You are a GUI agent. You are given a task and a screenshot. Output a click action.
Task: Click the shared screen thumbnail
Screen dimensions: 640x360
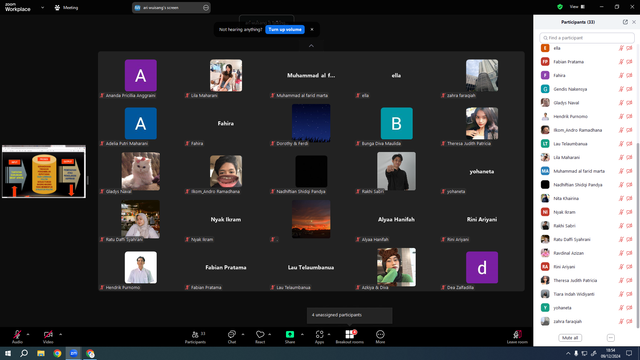click(44, 171)
